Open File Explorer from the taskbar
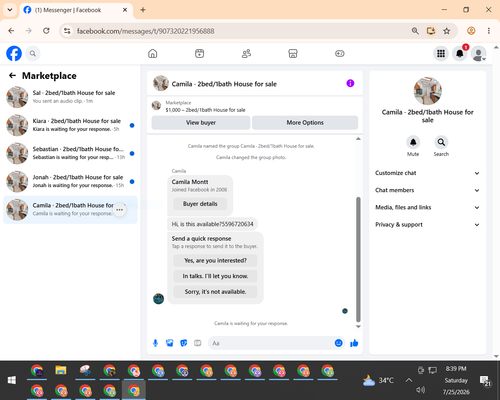 61,370
